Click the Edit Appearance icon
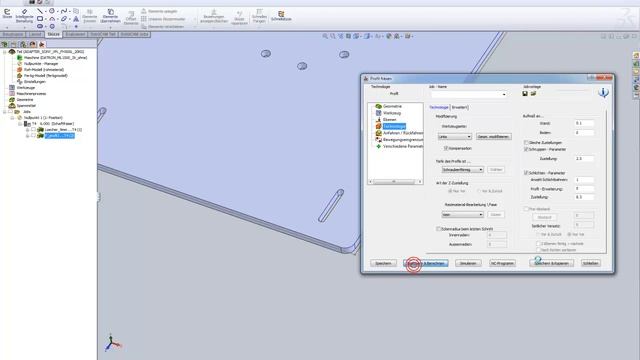This screenshot has width=640, height=360. coord(389,36)
